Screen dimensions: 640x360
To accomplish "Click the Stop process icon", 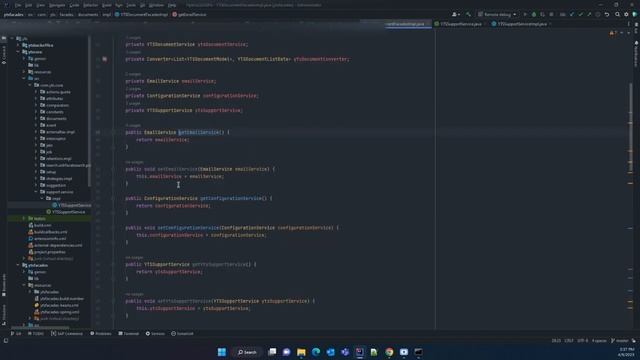I will point(551,14).
